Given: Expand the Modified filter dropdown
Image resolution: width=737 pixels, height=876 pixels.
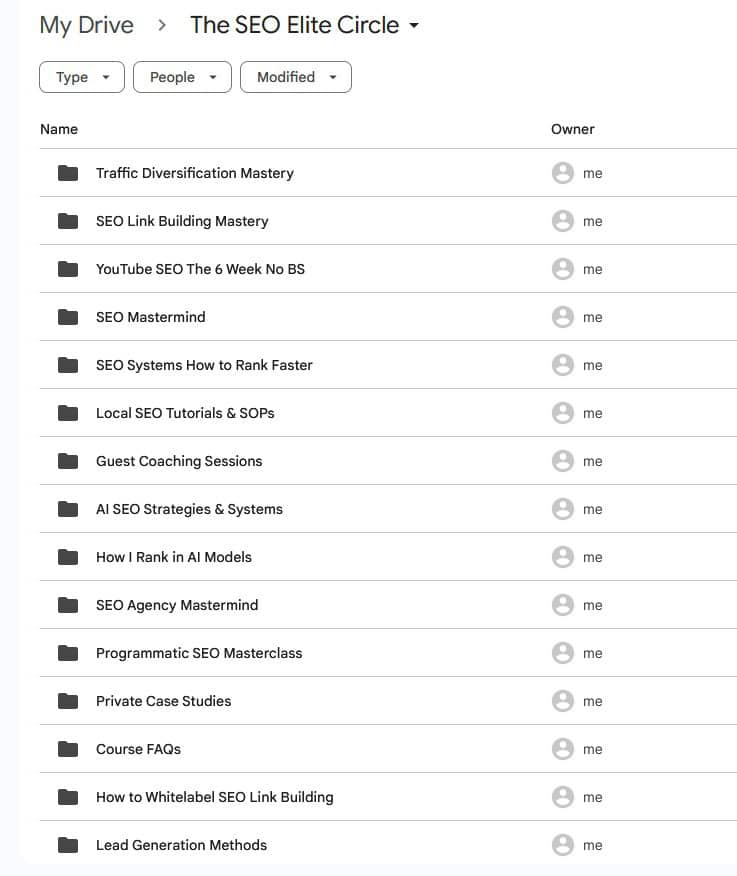Looking at the screenshot, I should click(x=296, y=77).
